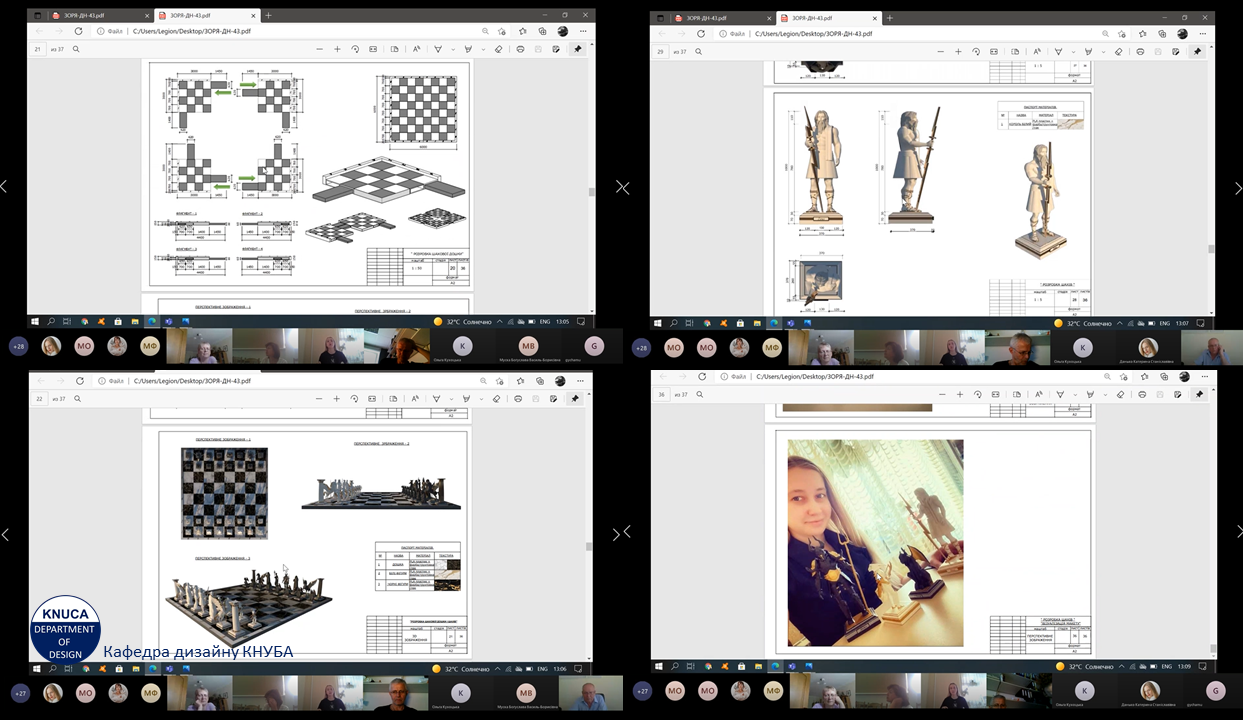This screenshot has width=1243, height=720.
Task: Rotate the PDF in the page 21 window
Action: point(355,49)
